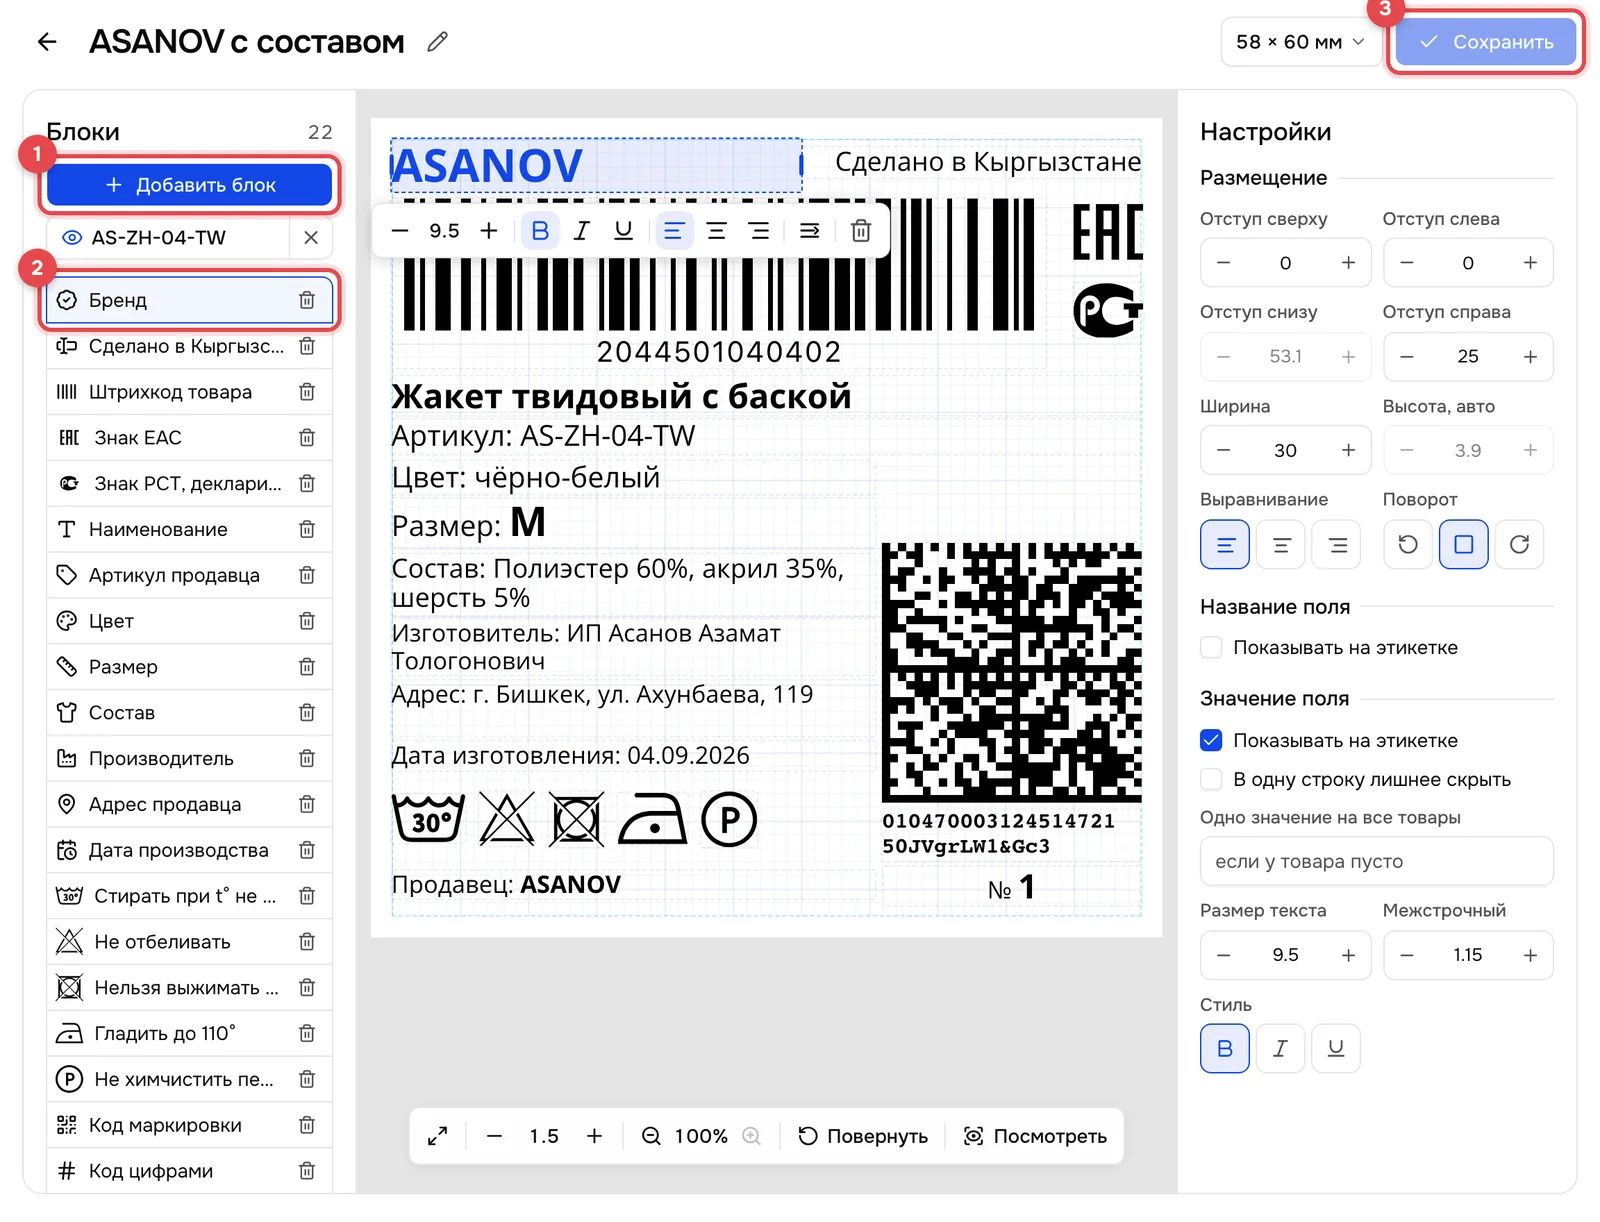Decrease Отступ справа value

[x=1407, y=357]
